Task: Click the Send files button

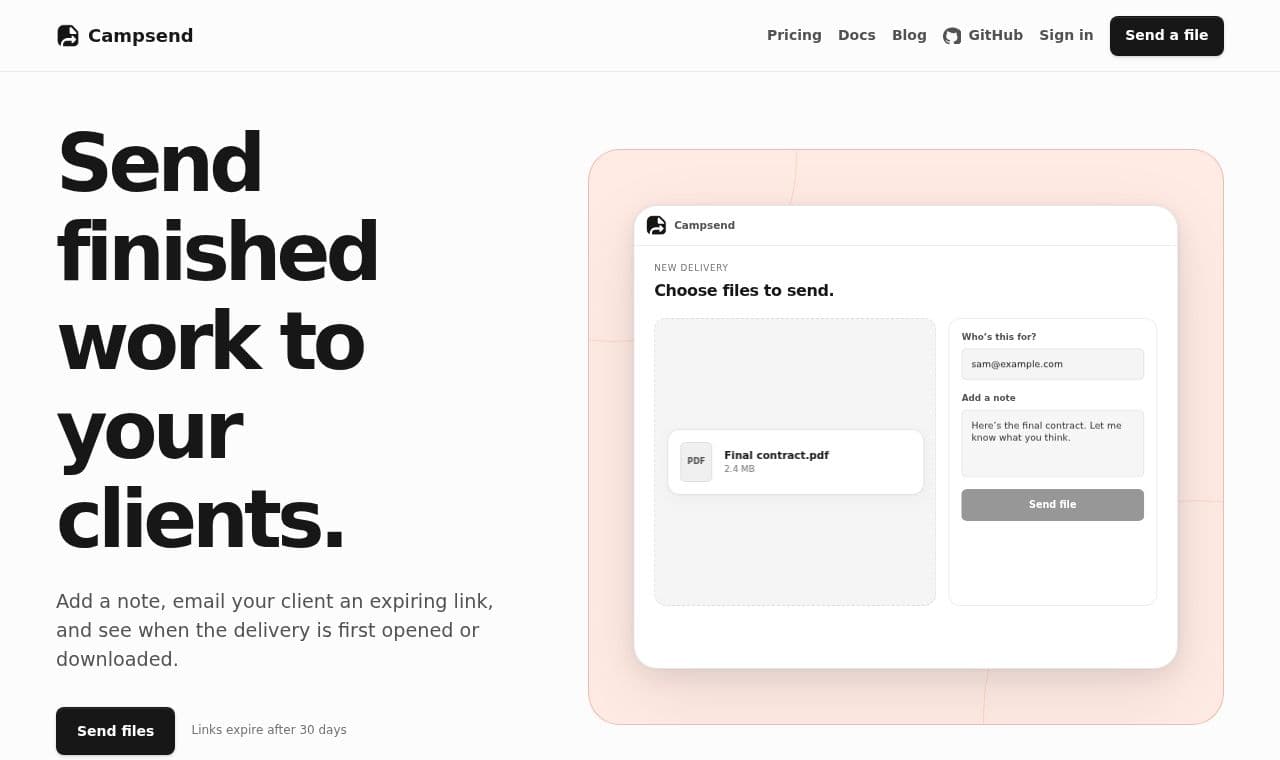Action: pyautogui.click(x=115, y=731)
